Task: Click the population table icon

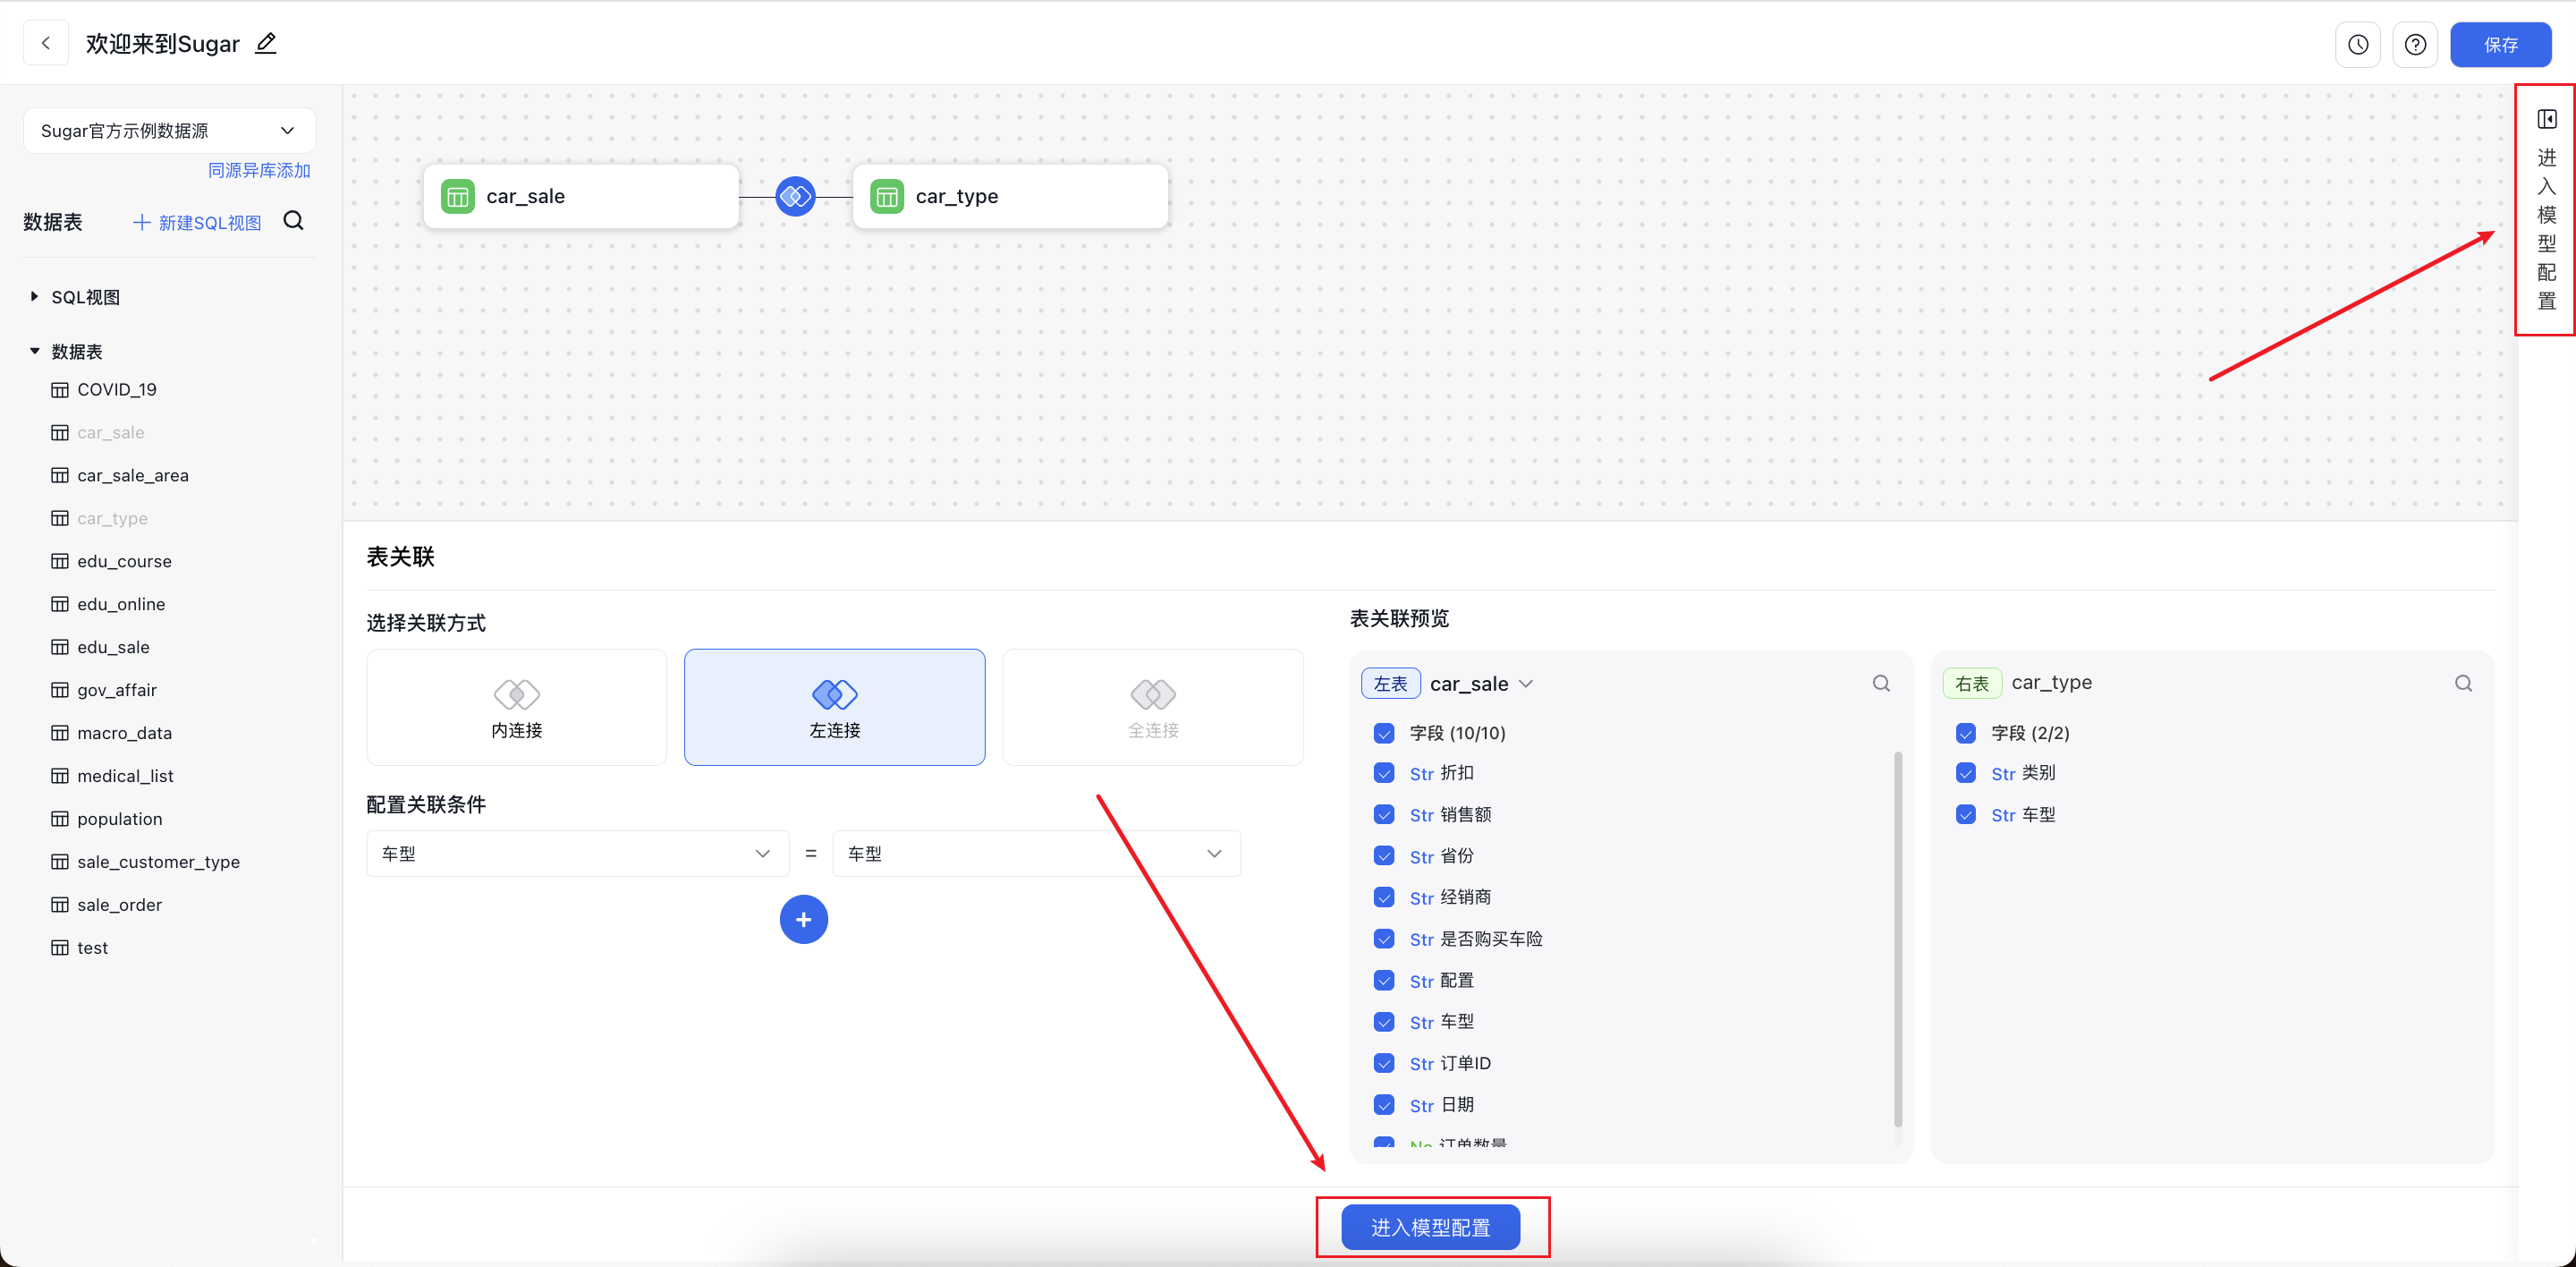Action: (x=60, y=820)
